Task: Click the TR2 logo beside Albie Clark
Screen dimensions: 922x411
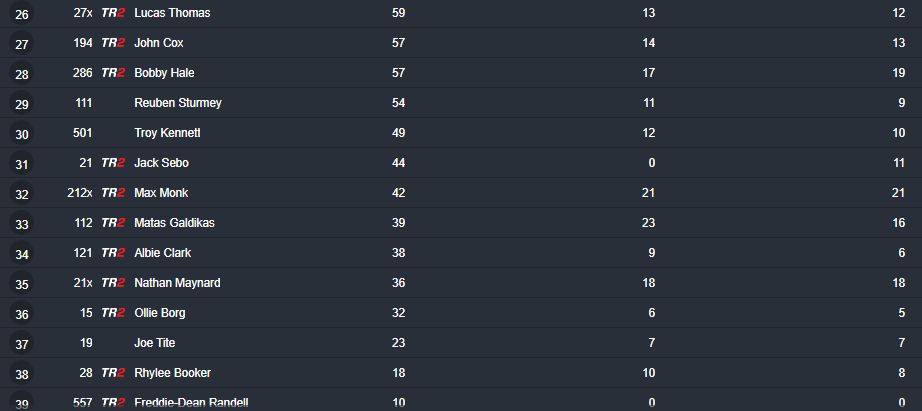Action: 113,253
